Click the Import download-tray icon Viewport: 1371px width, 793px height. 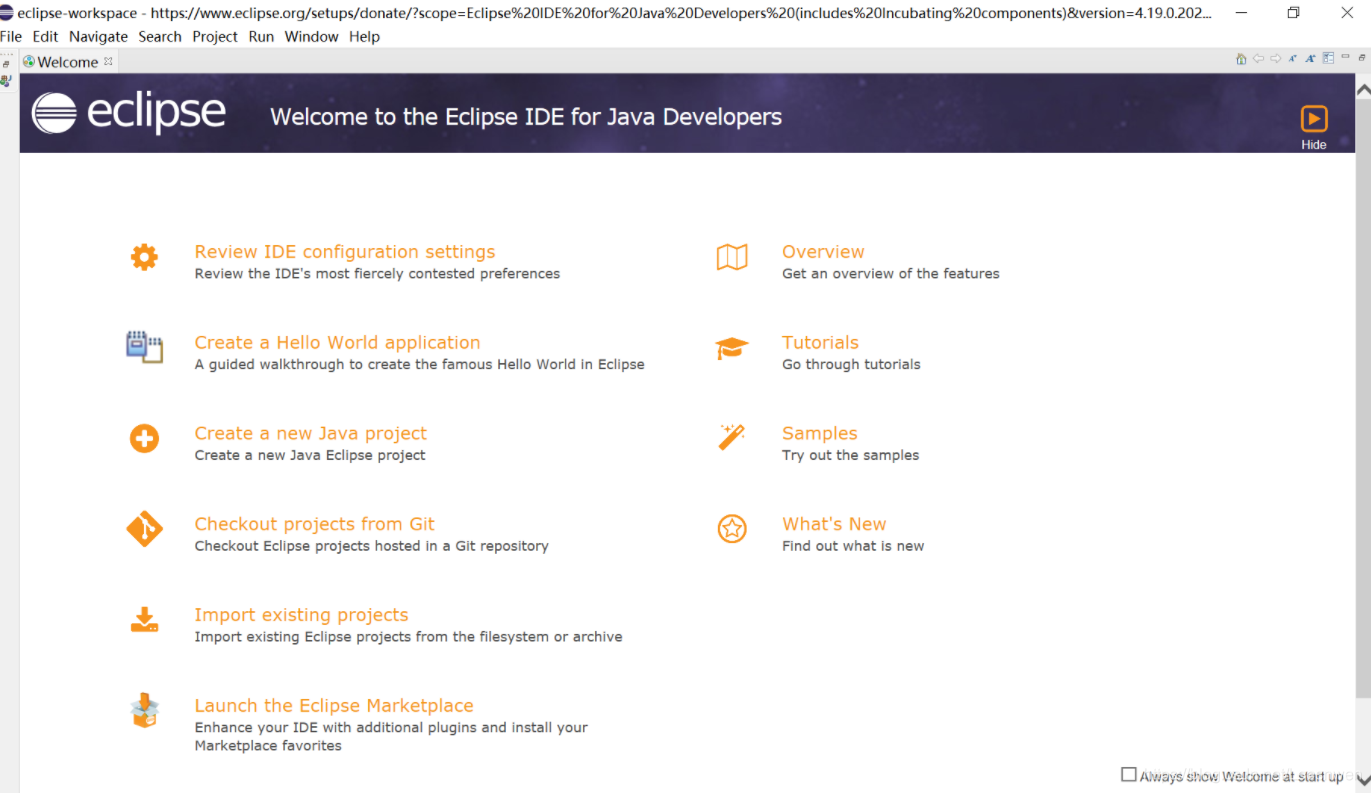tap(144, 620)
